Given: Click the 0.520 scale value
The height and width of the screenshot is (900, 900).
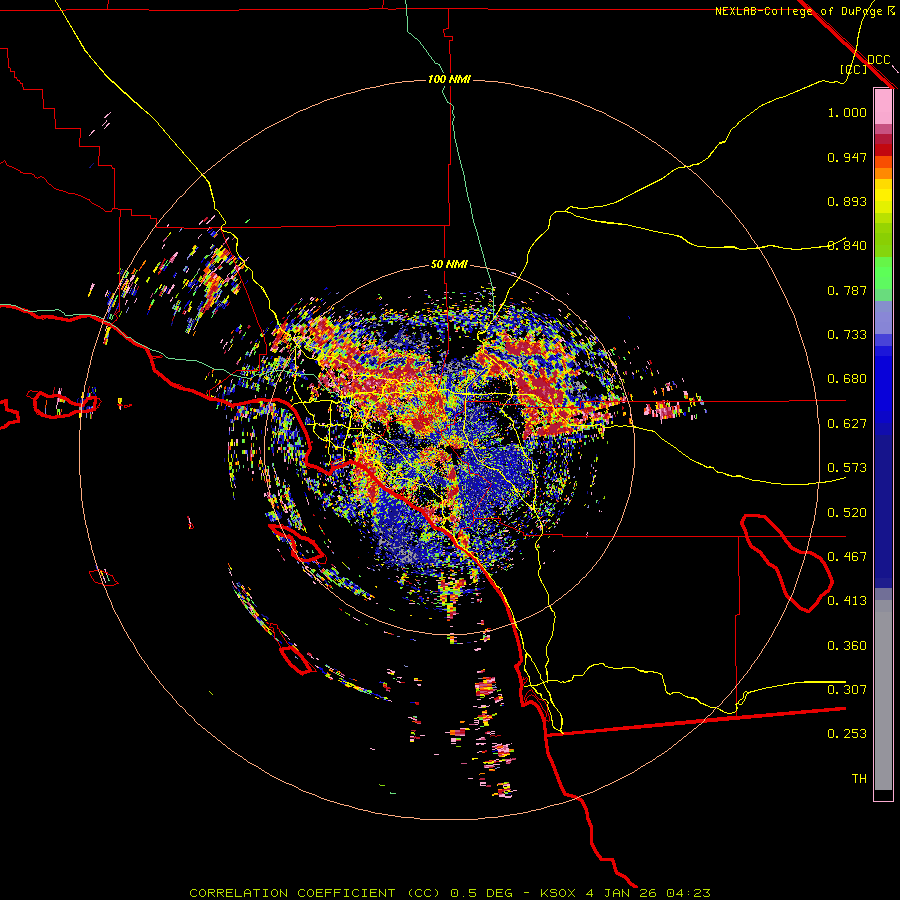Looking at the screenshot, I should (847, 513).
